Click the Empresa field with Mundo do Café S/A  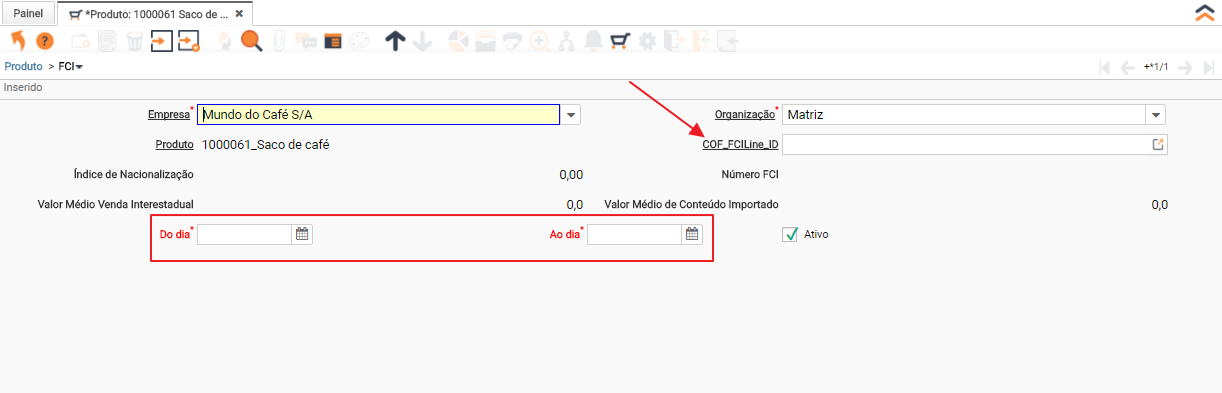click(378, 115)
